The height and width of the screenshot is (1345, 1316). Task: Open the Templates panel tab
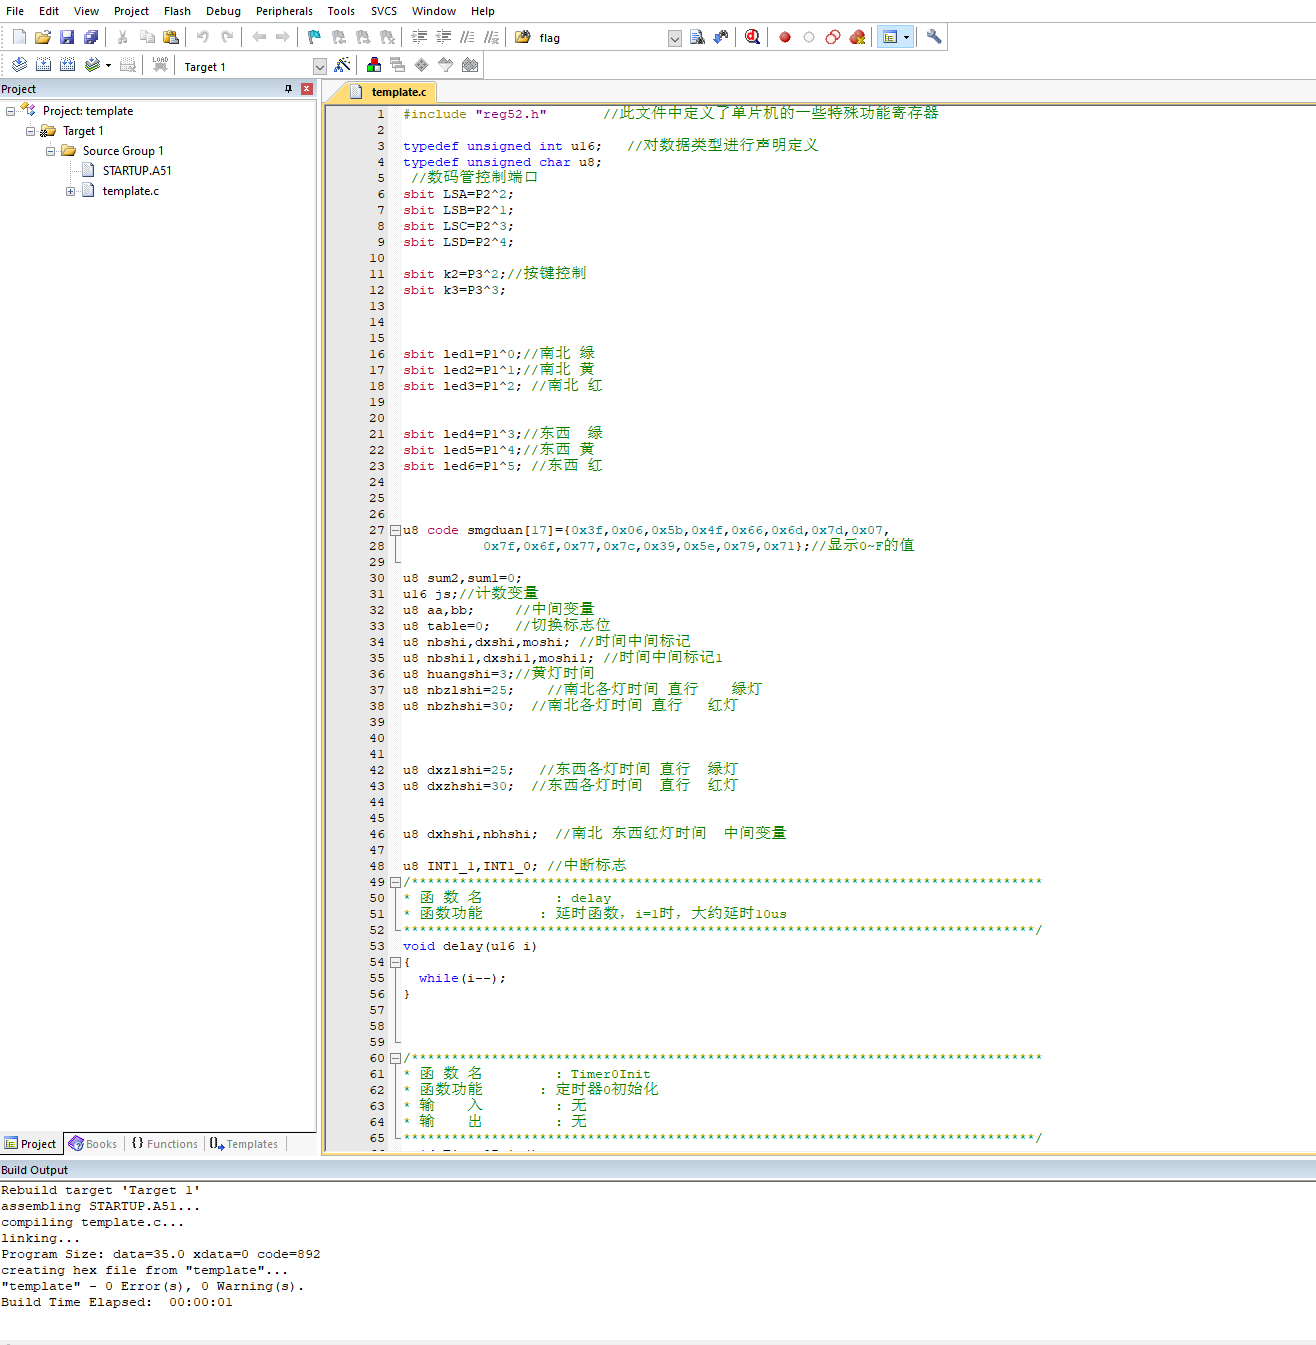pos(245,1144)
